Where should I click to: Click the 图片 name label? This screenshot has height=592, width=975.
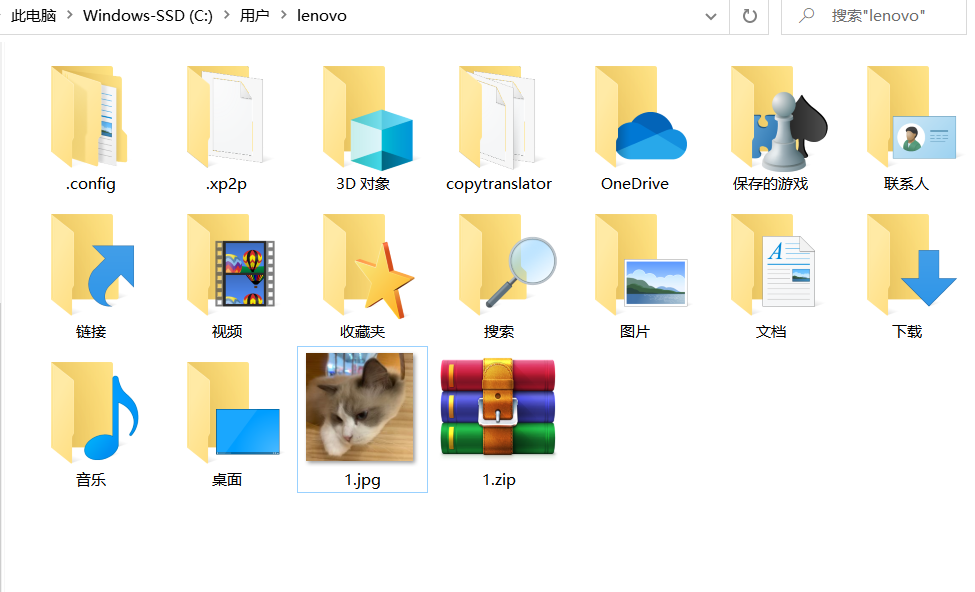[x=635, y=331]
